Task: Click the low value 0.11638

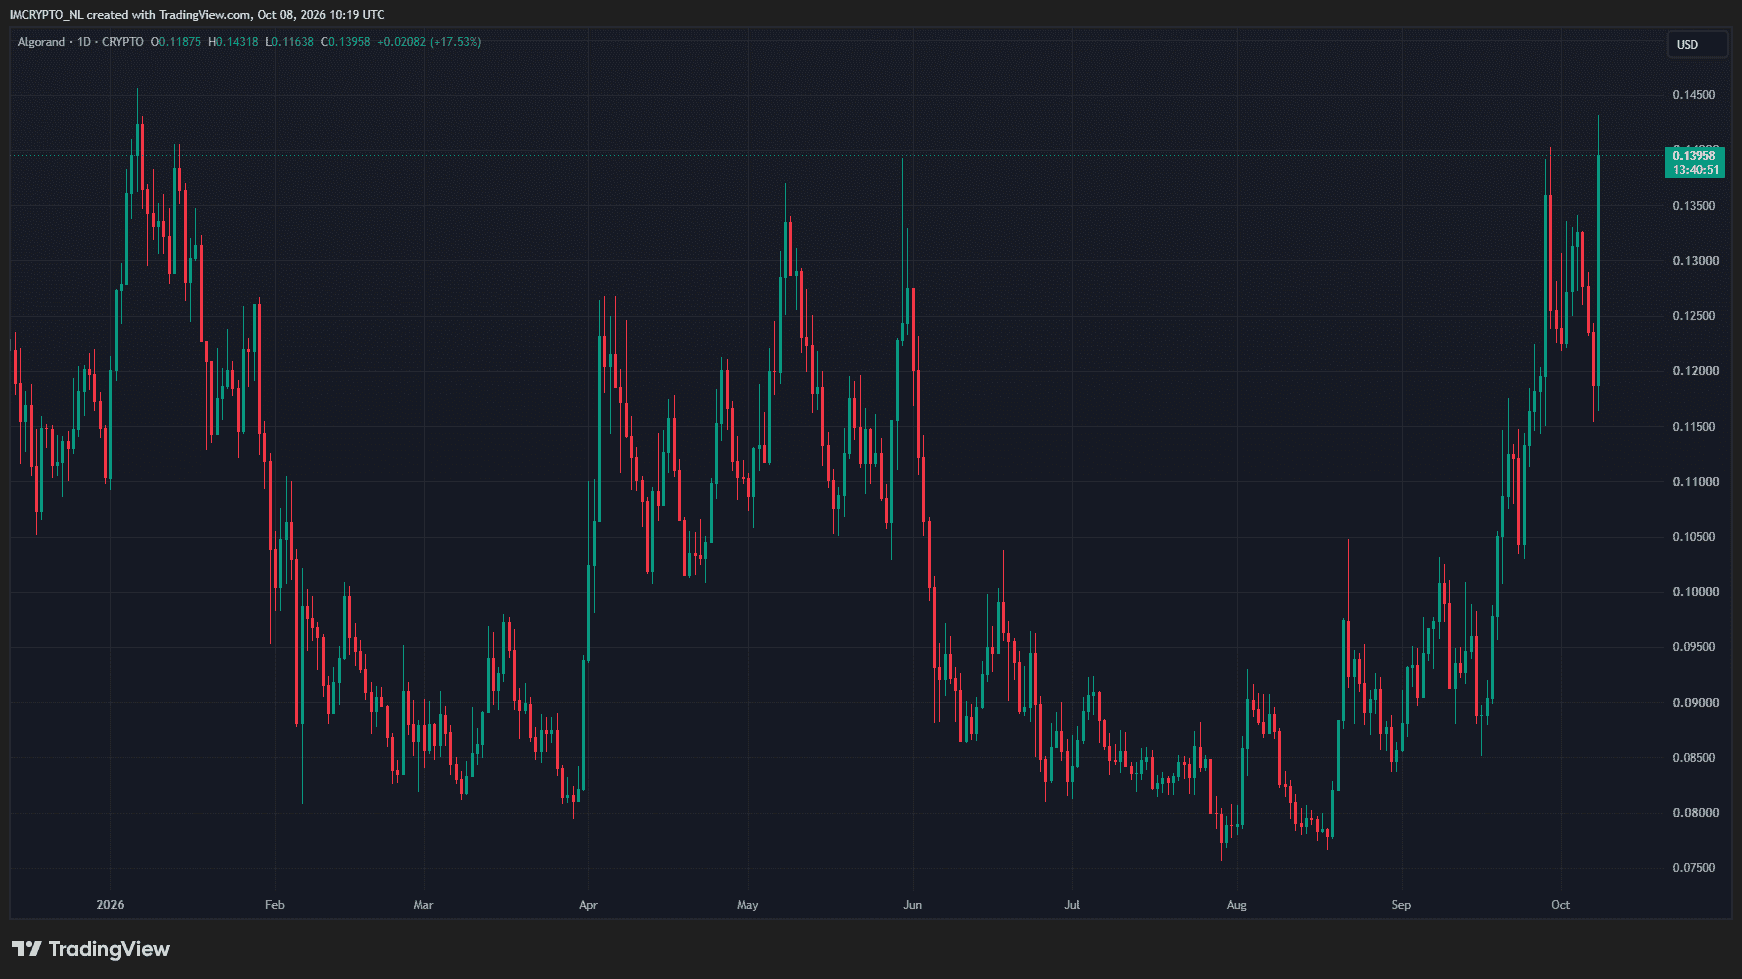Action: [x=289, y=42]
